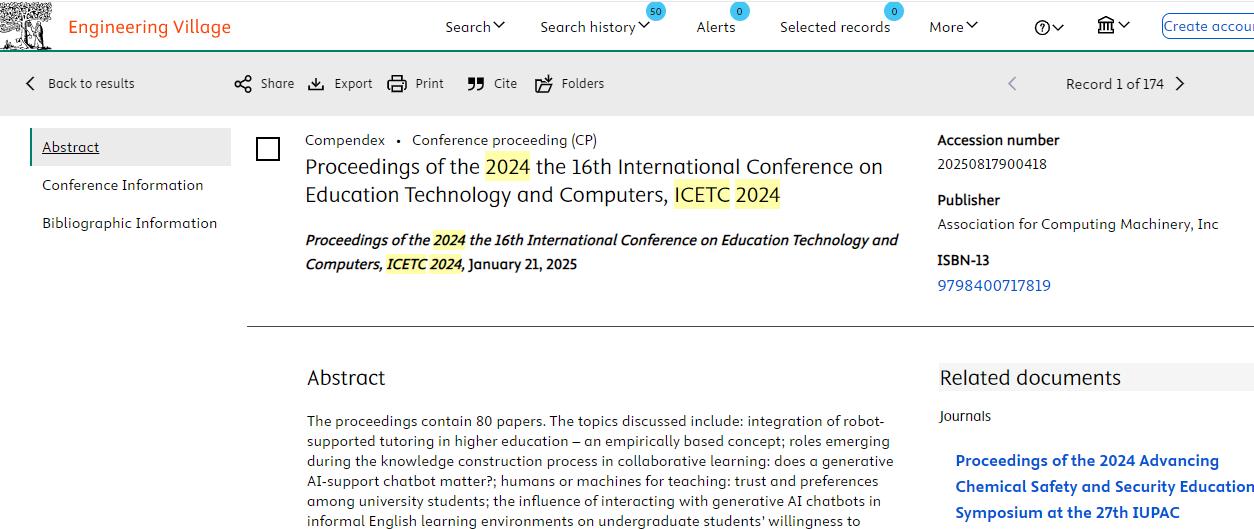
Task: Click Selected records count badge
Action: [x=894, y=12]
